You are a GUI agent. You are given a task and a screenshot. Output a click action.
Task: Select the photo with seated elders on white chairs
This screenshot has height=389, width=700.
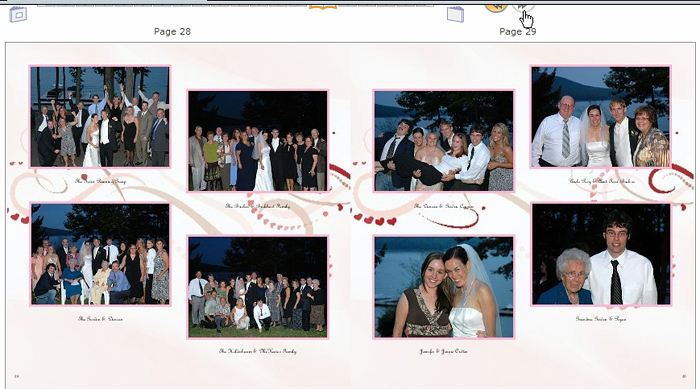click(x=100, y=254)
